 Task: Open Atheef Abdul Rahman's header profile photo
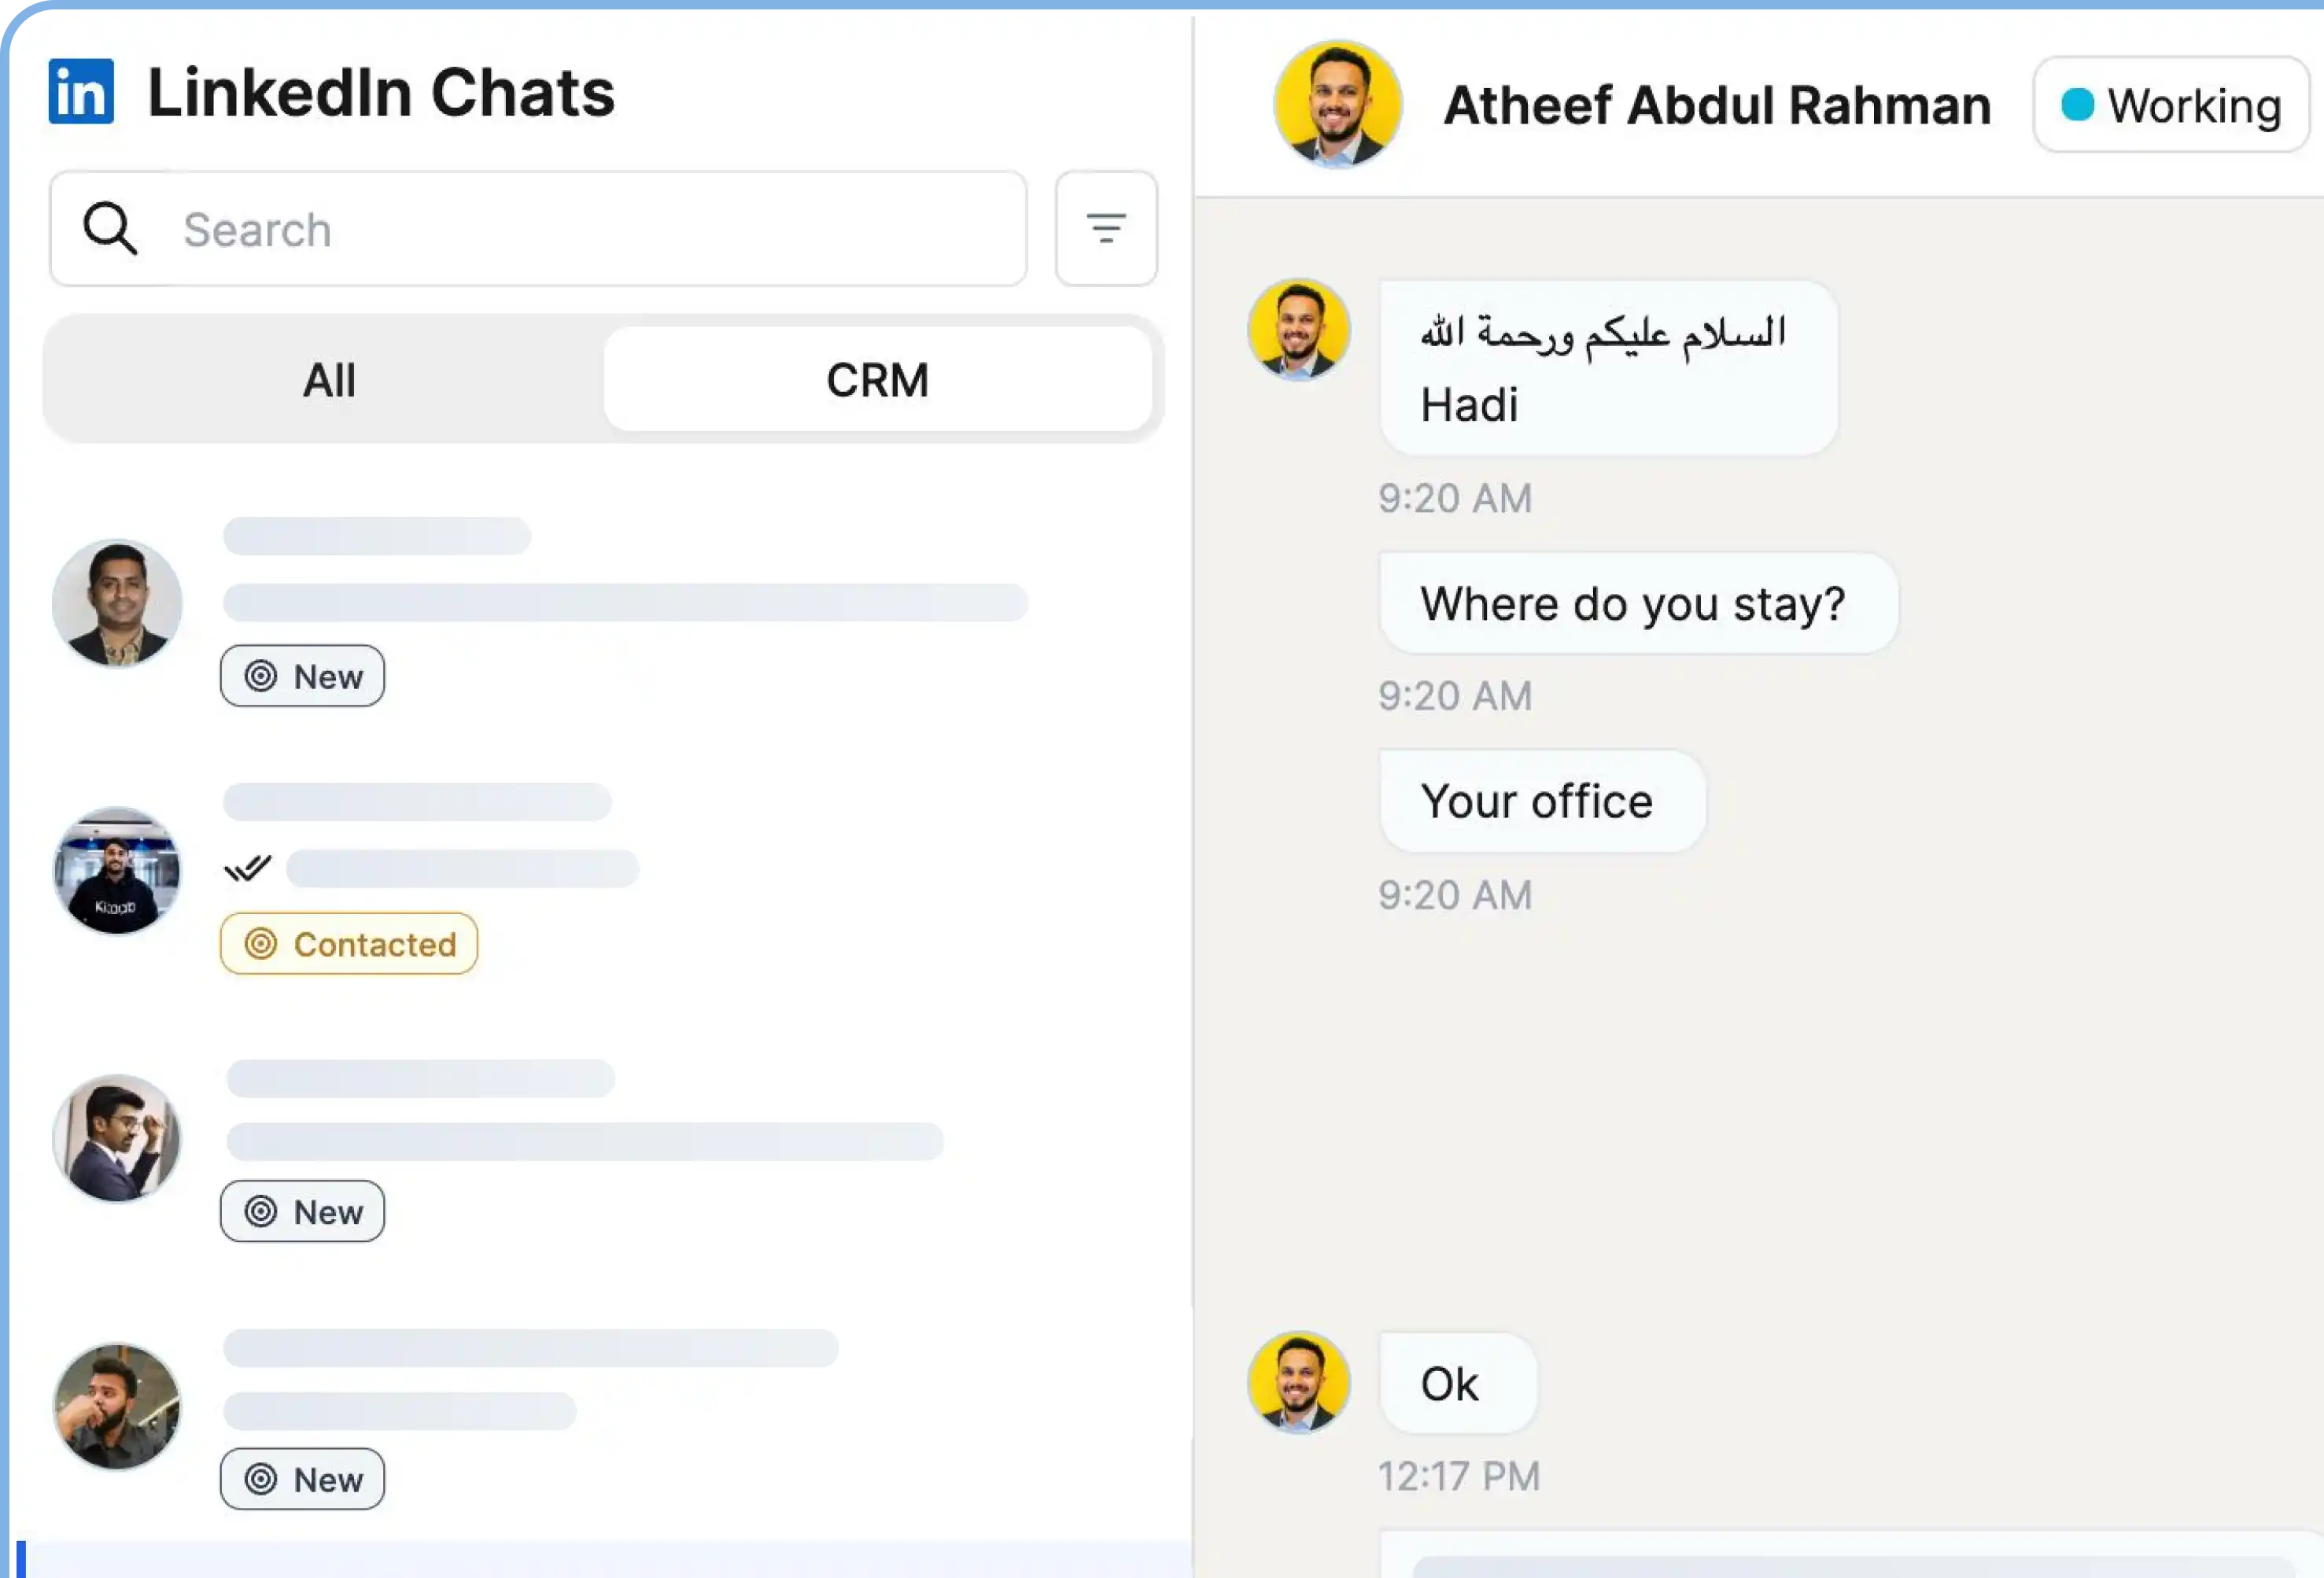coord(1337,105)
